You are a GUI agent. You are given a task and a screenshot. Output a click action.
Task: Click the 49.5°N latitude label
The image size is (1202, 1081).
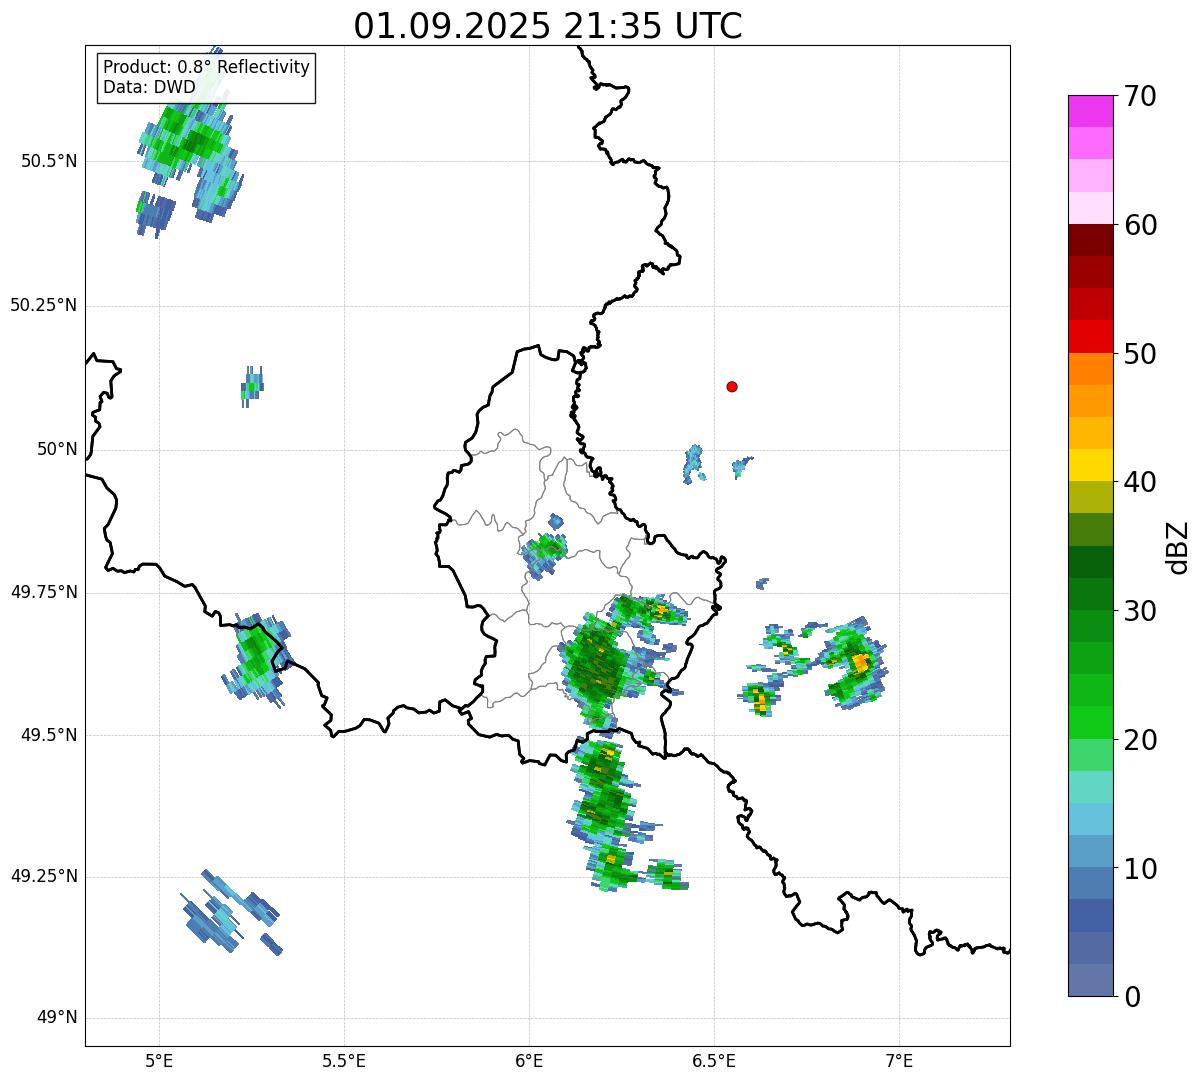(50, 735)
